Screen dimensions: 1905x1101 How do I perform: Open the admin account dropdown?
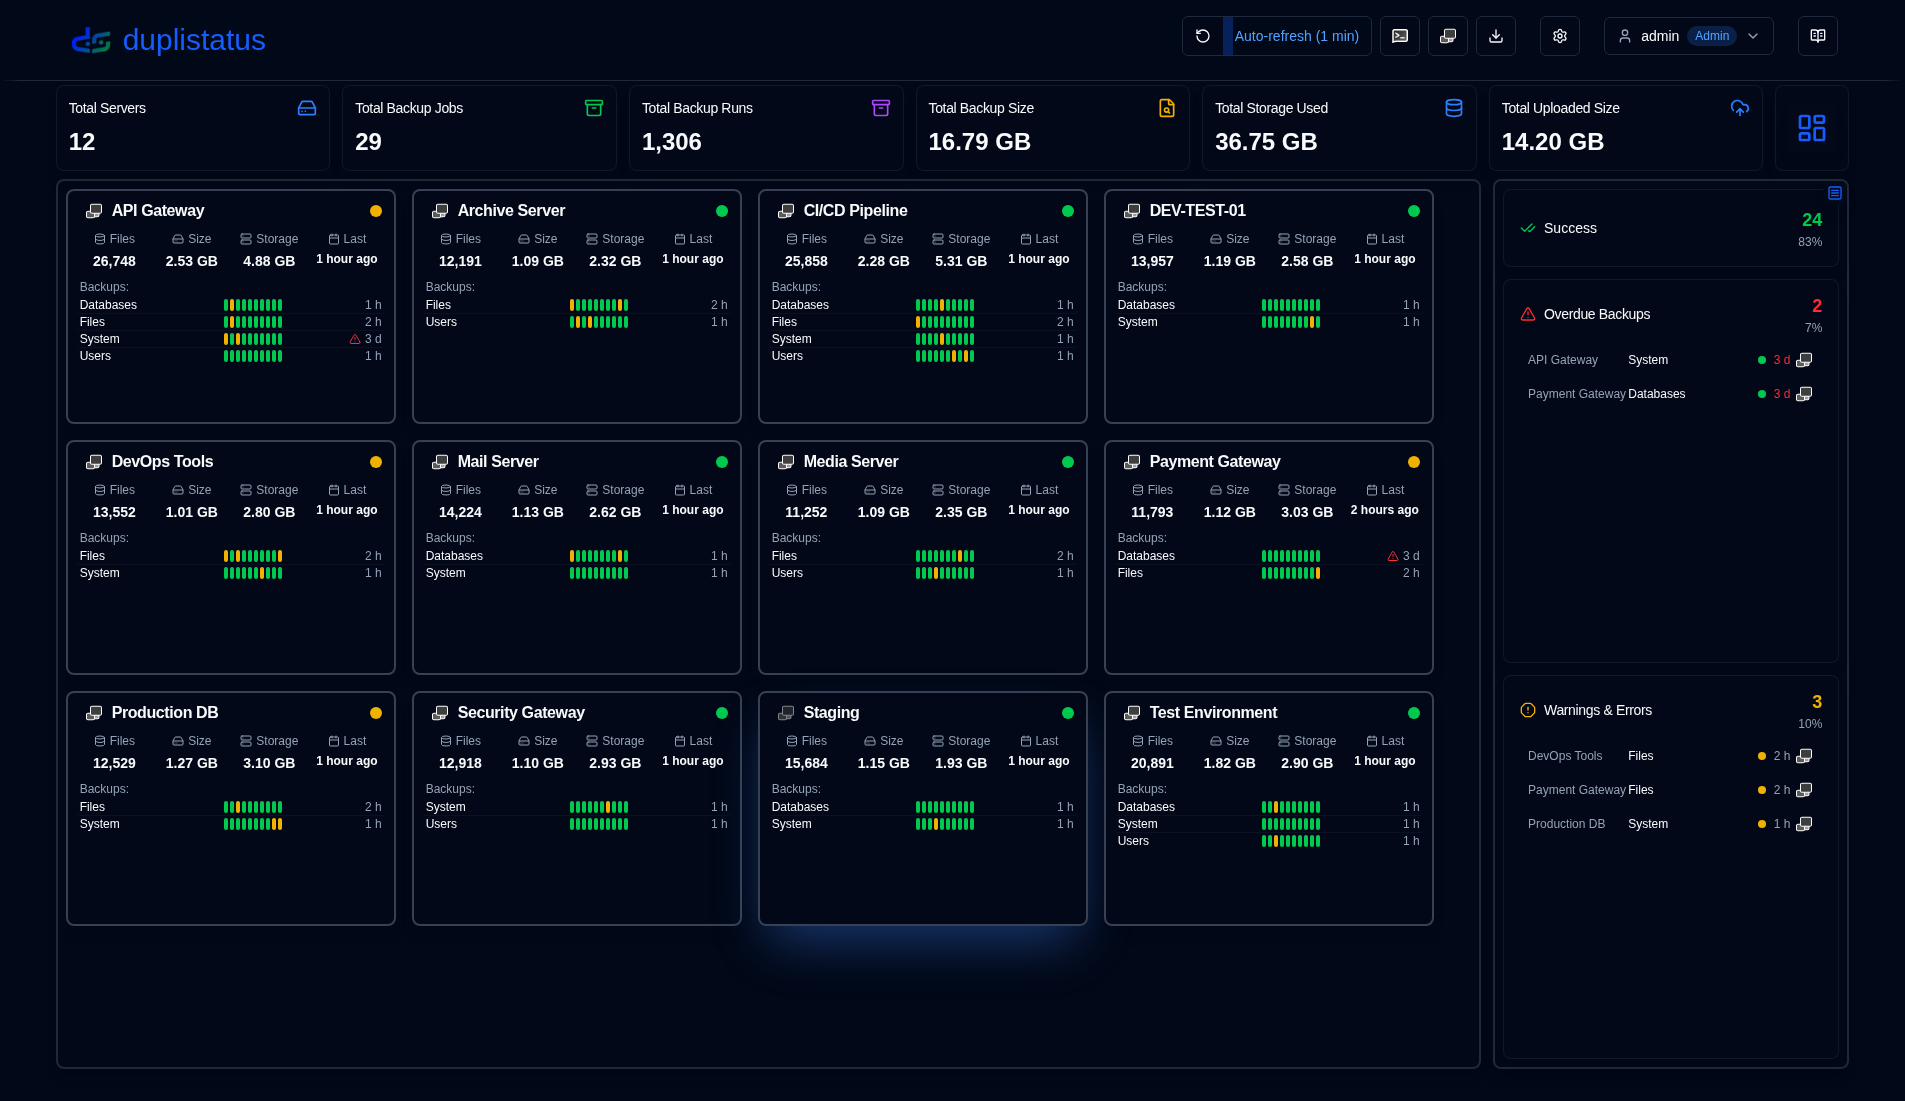(x=1688, y=35)
